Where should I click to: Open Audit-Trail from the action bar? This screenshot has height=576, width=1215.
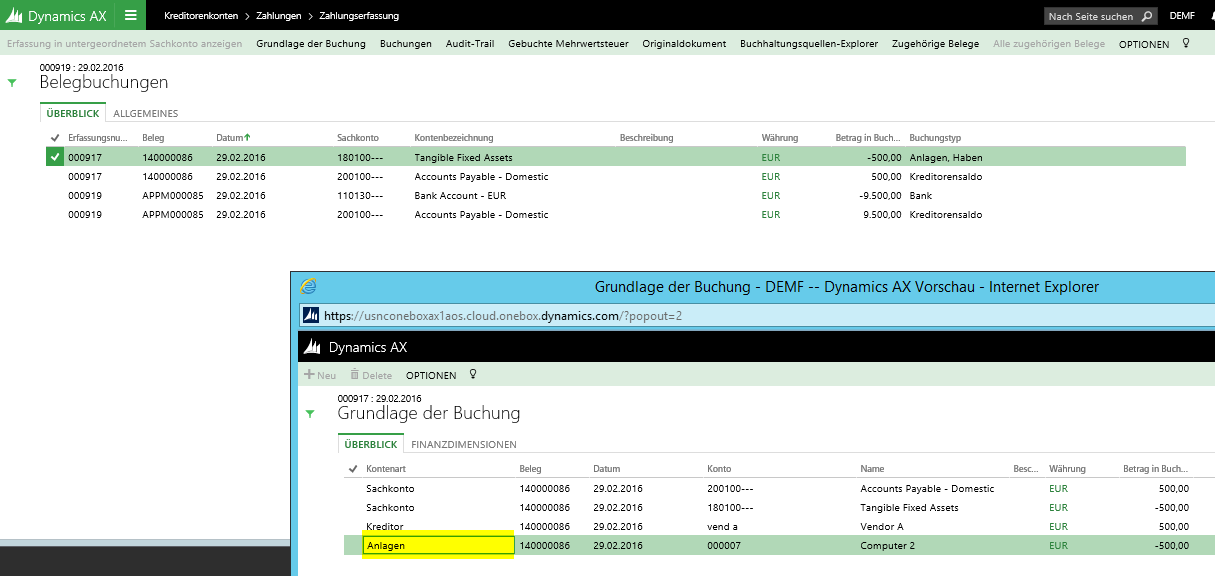click(469, 44)
